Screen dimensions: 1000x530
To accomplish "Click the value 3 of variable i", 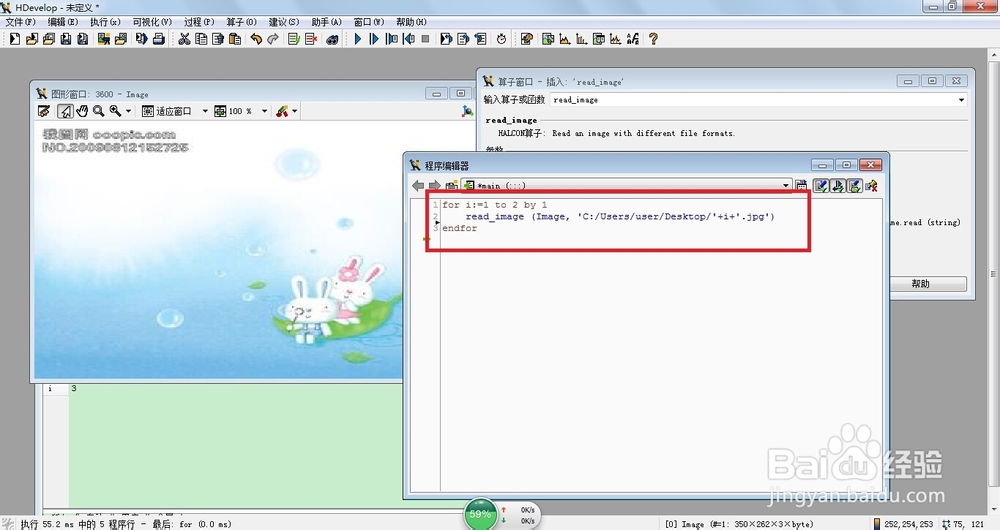I will [74, 388].
